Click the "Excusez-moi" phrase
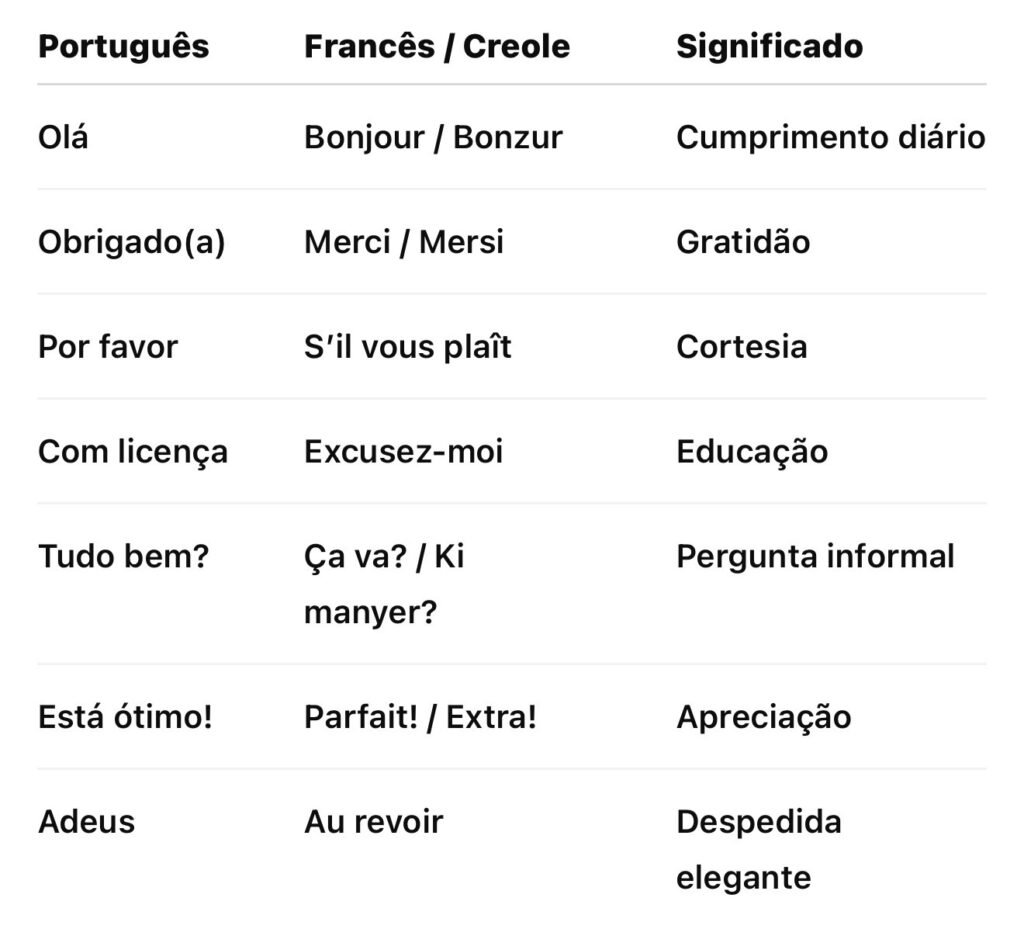This screenshot has height=929, width=1024. click(x=403, y=452)
